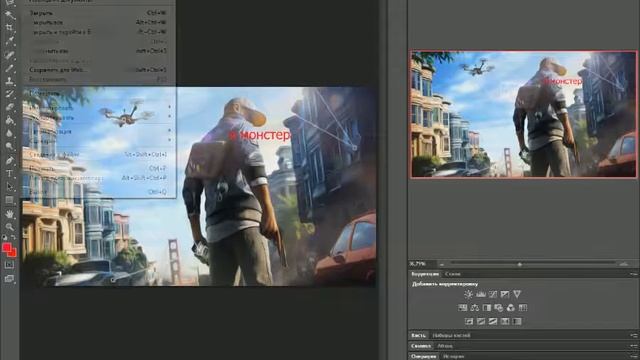
Task: Add a Vibrance adjustment
Action: [517, 294]
